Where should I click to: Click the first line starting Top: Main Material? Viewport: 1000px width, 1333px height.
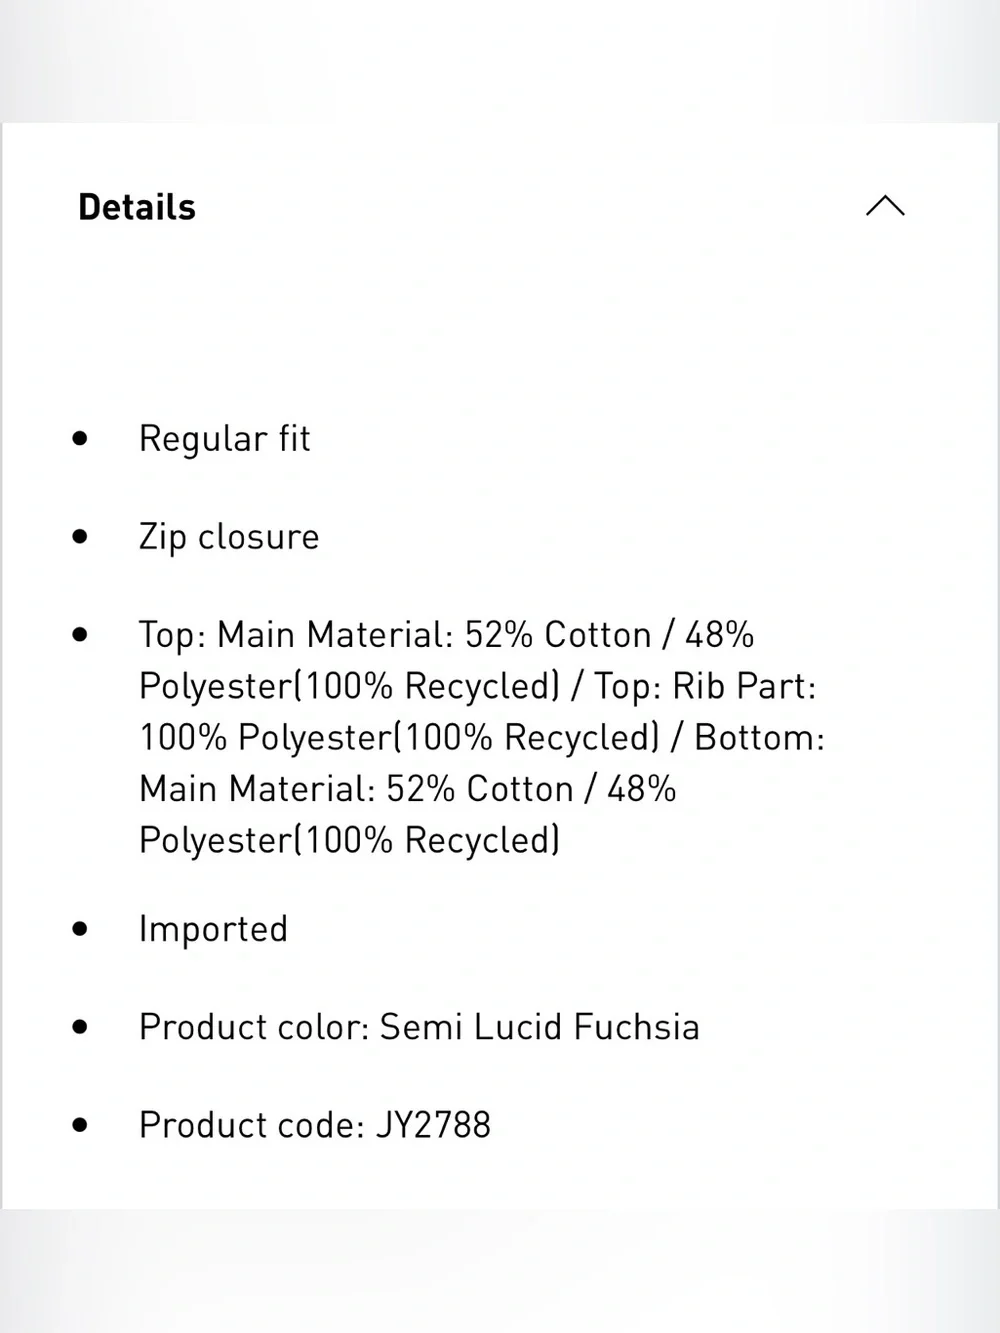[447, 635]
